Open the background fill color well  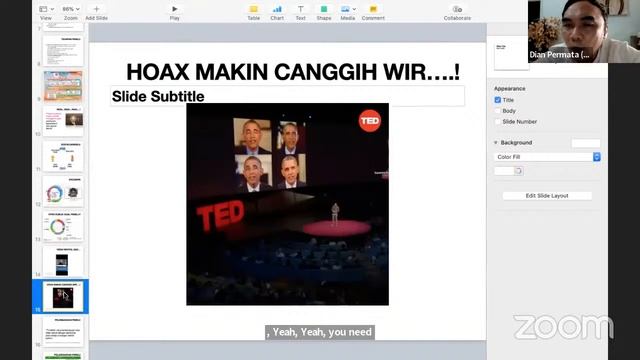coord(504,171)
